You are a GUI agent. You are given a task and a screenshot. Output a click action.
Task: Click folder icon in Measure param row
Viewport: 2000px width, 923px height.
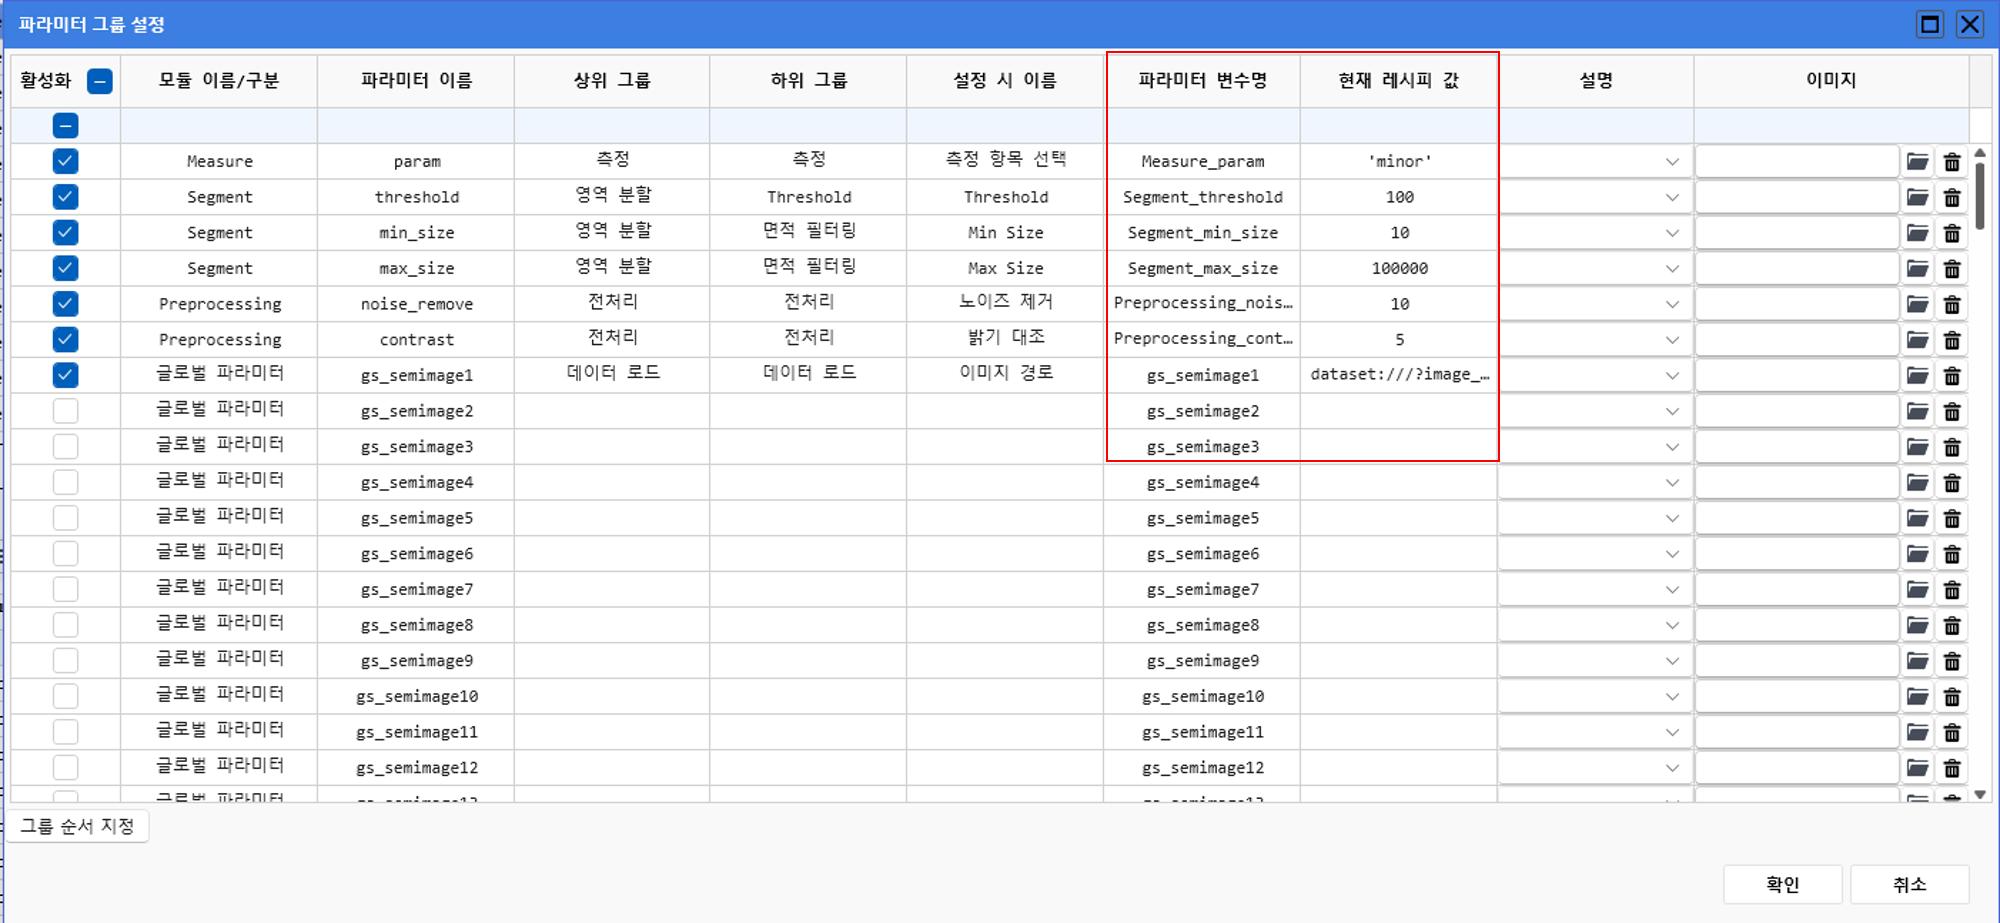point(1916,162)
